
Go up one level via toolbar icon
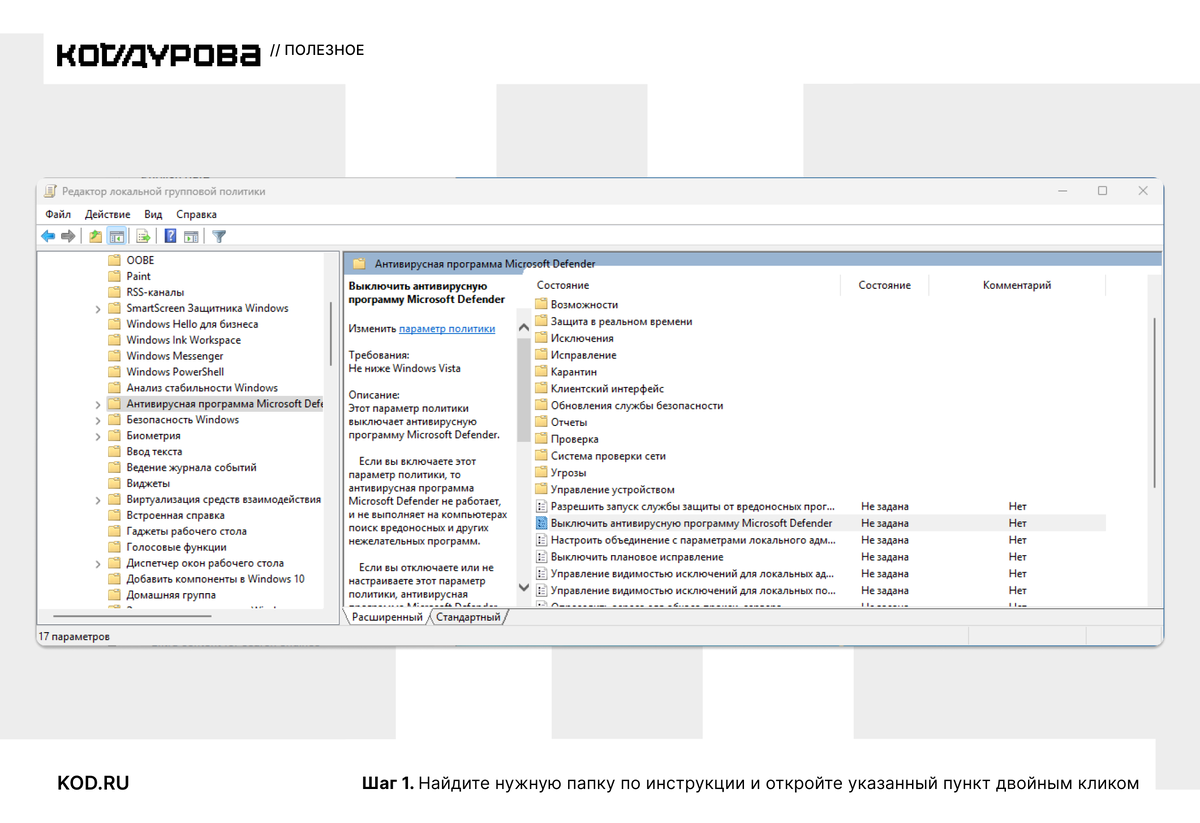95,236
